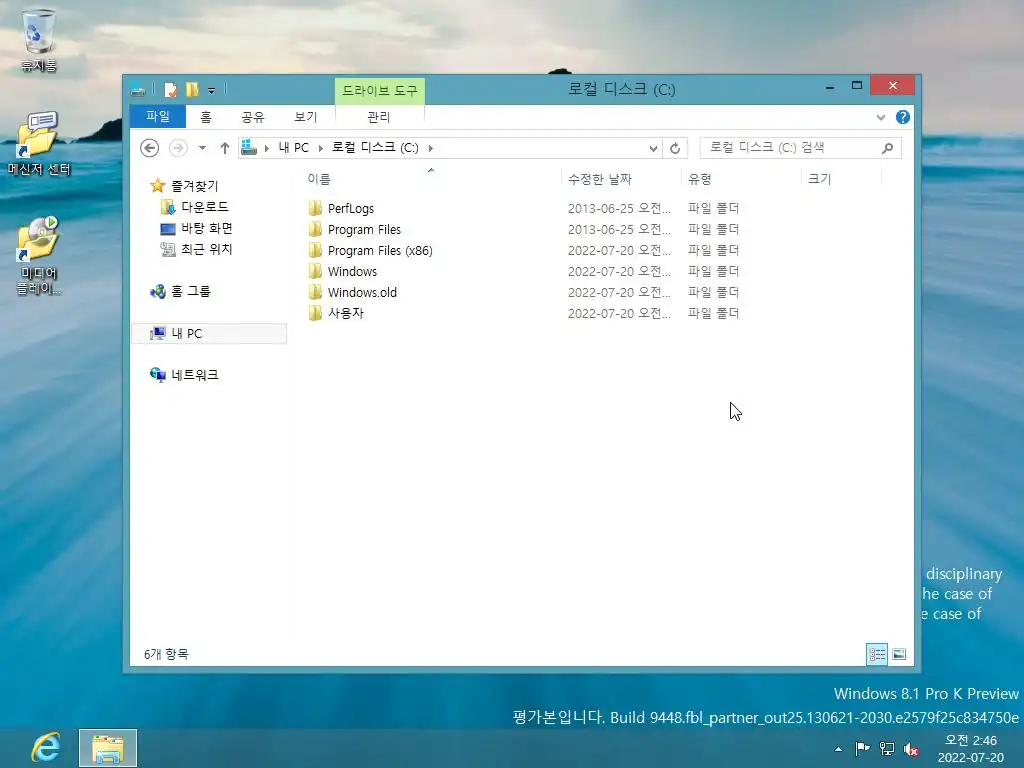Screen dimensions: 1024x768
Task: Click the New Folder icon in quick access toolbar
Action: coord(192,89)
